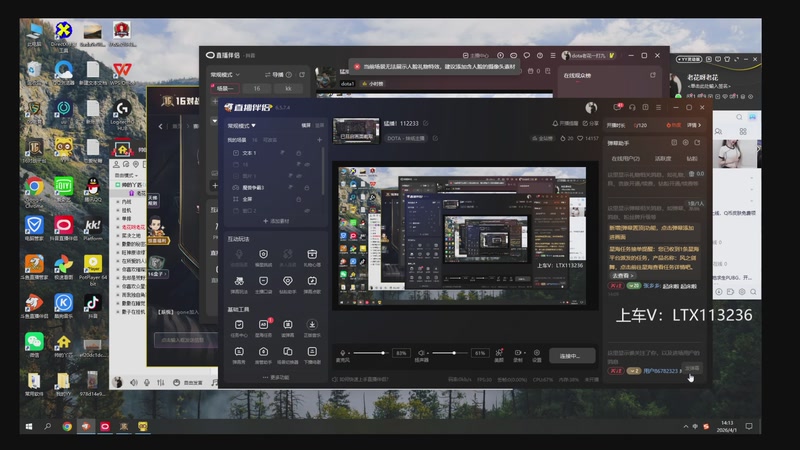Open the taskbar search icon
This screenshot has width=800, height=450.
47,427
